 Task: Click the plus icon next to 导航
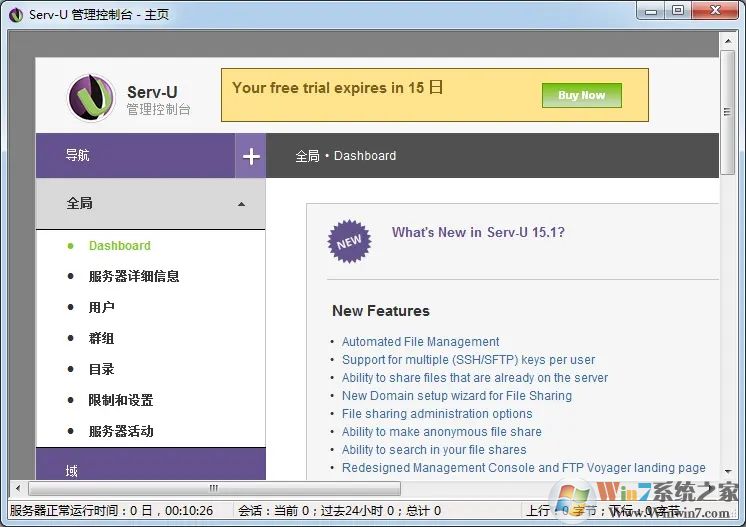pyautogui.click(x=251, y=156)
